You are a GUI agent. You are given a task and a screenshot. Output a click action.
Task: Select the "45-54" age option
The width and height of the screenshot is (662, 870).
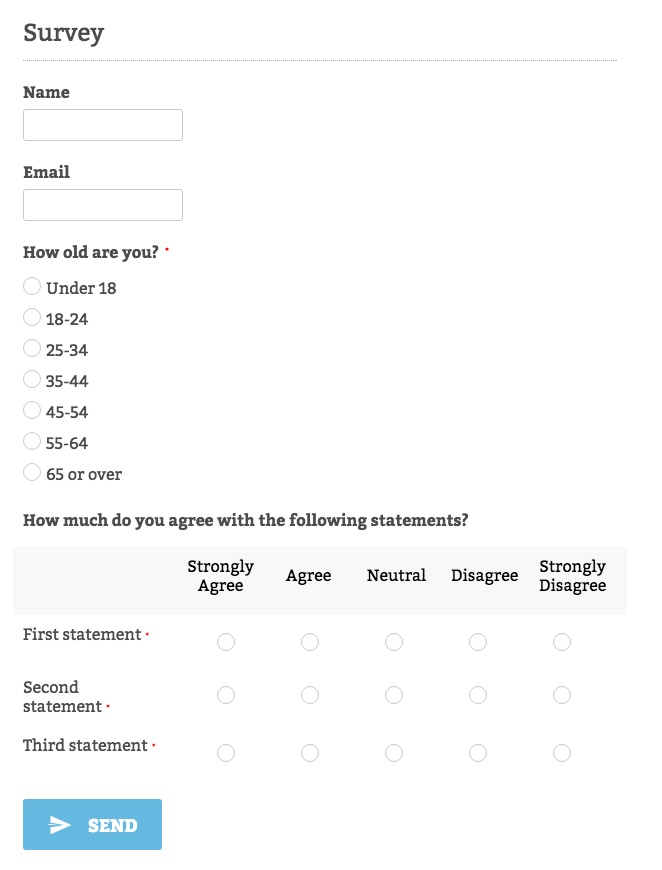click(32, 411)
